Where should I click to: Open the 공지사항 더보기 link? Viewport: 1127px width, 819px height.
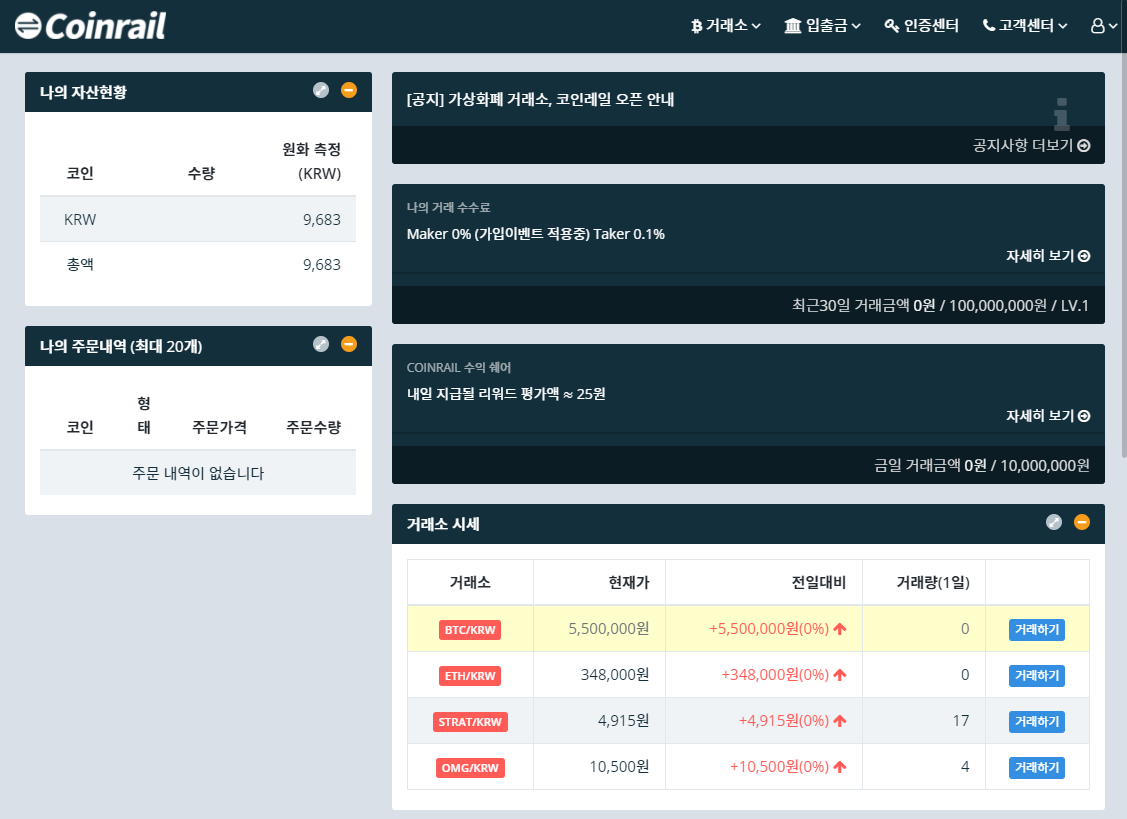click(1031, 145)
